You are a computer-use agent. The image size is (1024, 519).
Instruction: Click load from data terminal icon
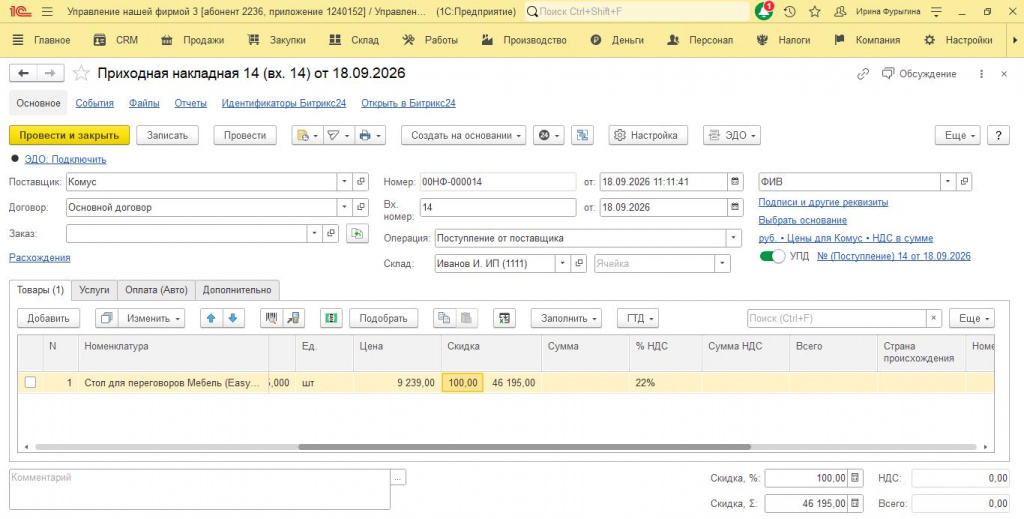(x=293, y=318)
